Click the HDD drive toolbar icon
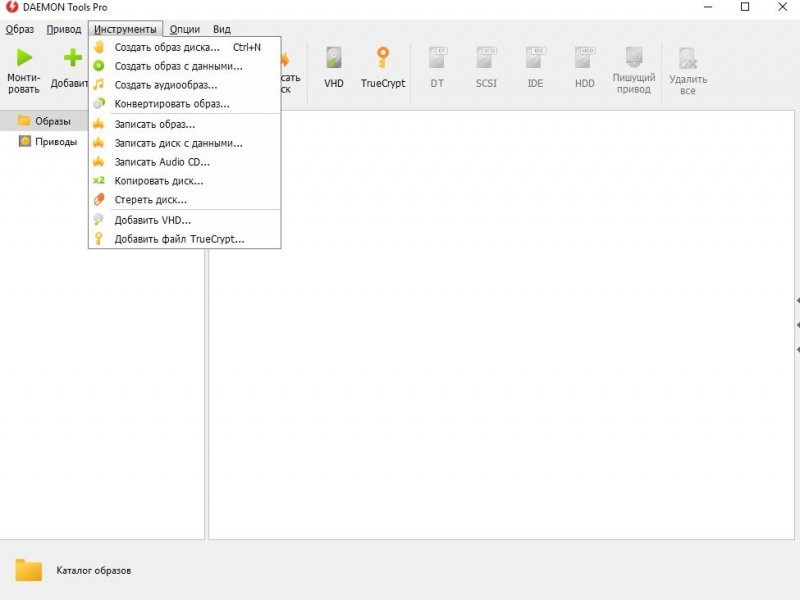The image size is (800, 600). [x=584, y=58]
